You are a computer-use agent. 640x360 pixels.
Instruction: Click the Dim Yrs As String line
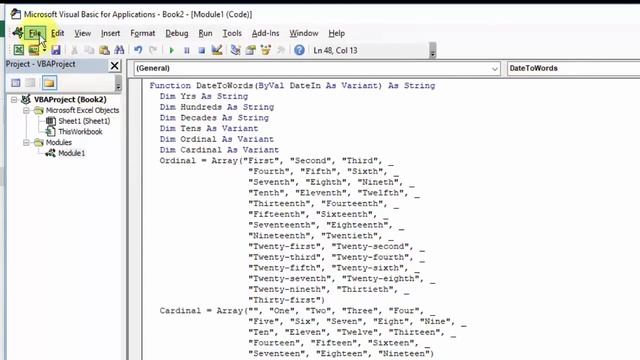pos(204,96)
